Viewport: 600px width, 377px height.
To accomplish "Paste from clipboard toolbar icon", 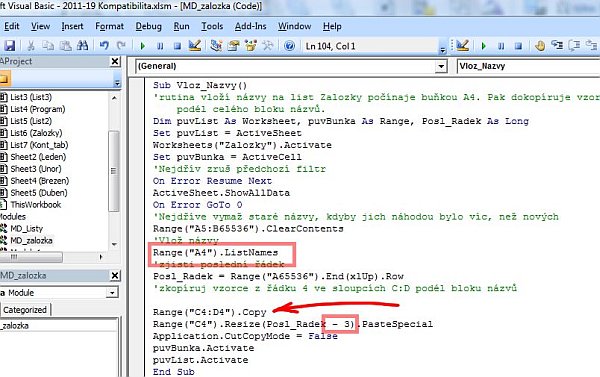I will (65, 46).
